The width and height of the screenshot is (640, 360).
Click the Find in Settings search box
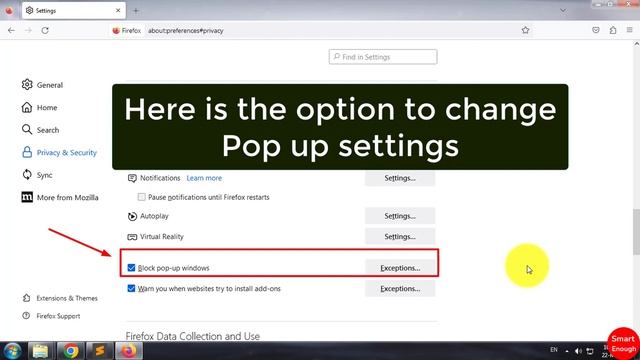click(x=383, y=57)
